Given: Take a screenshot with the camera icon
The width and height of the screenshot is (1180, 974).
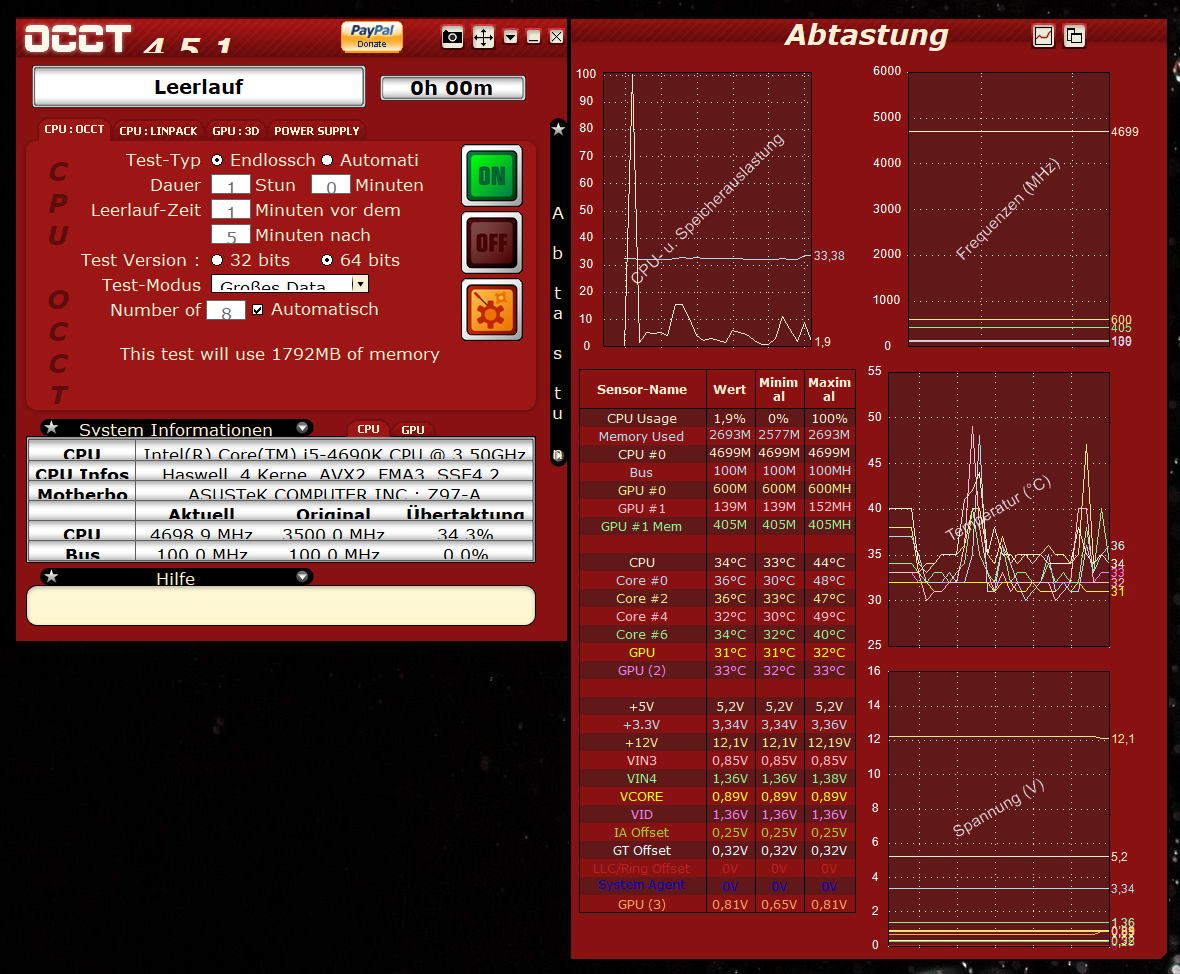Looking at the screenshot, I should (452, 37).
